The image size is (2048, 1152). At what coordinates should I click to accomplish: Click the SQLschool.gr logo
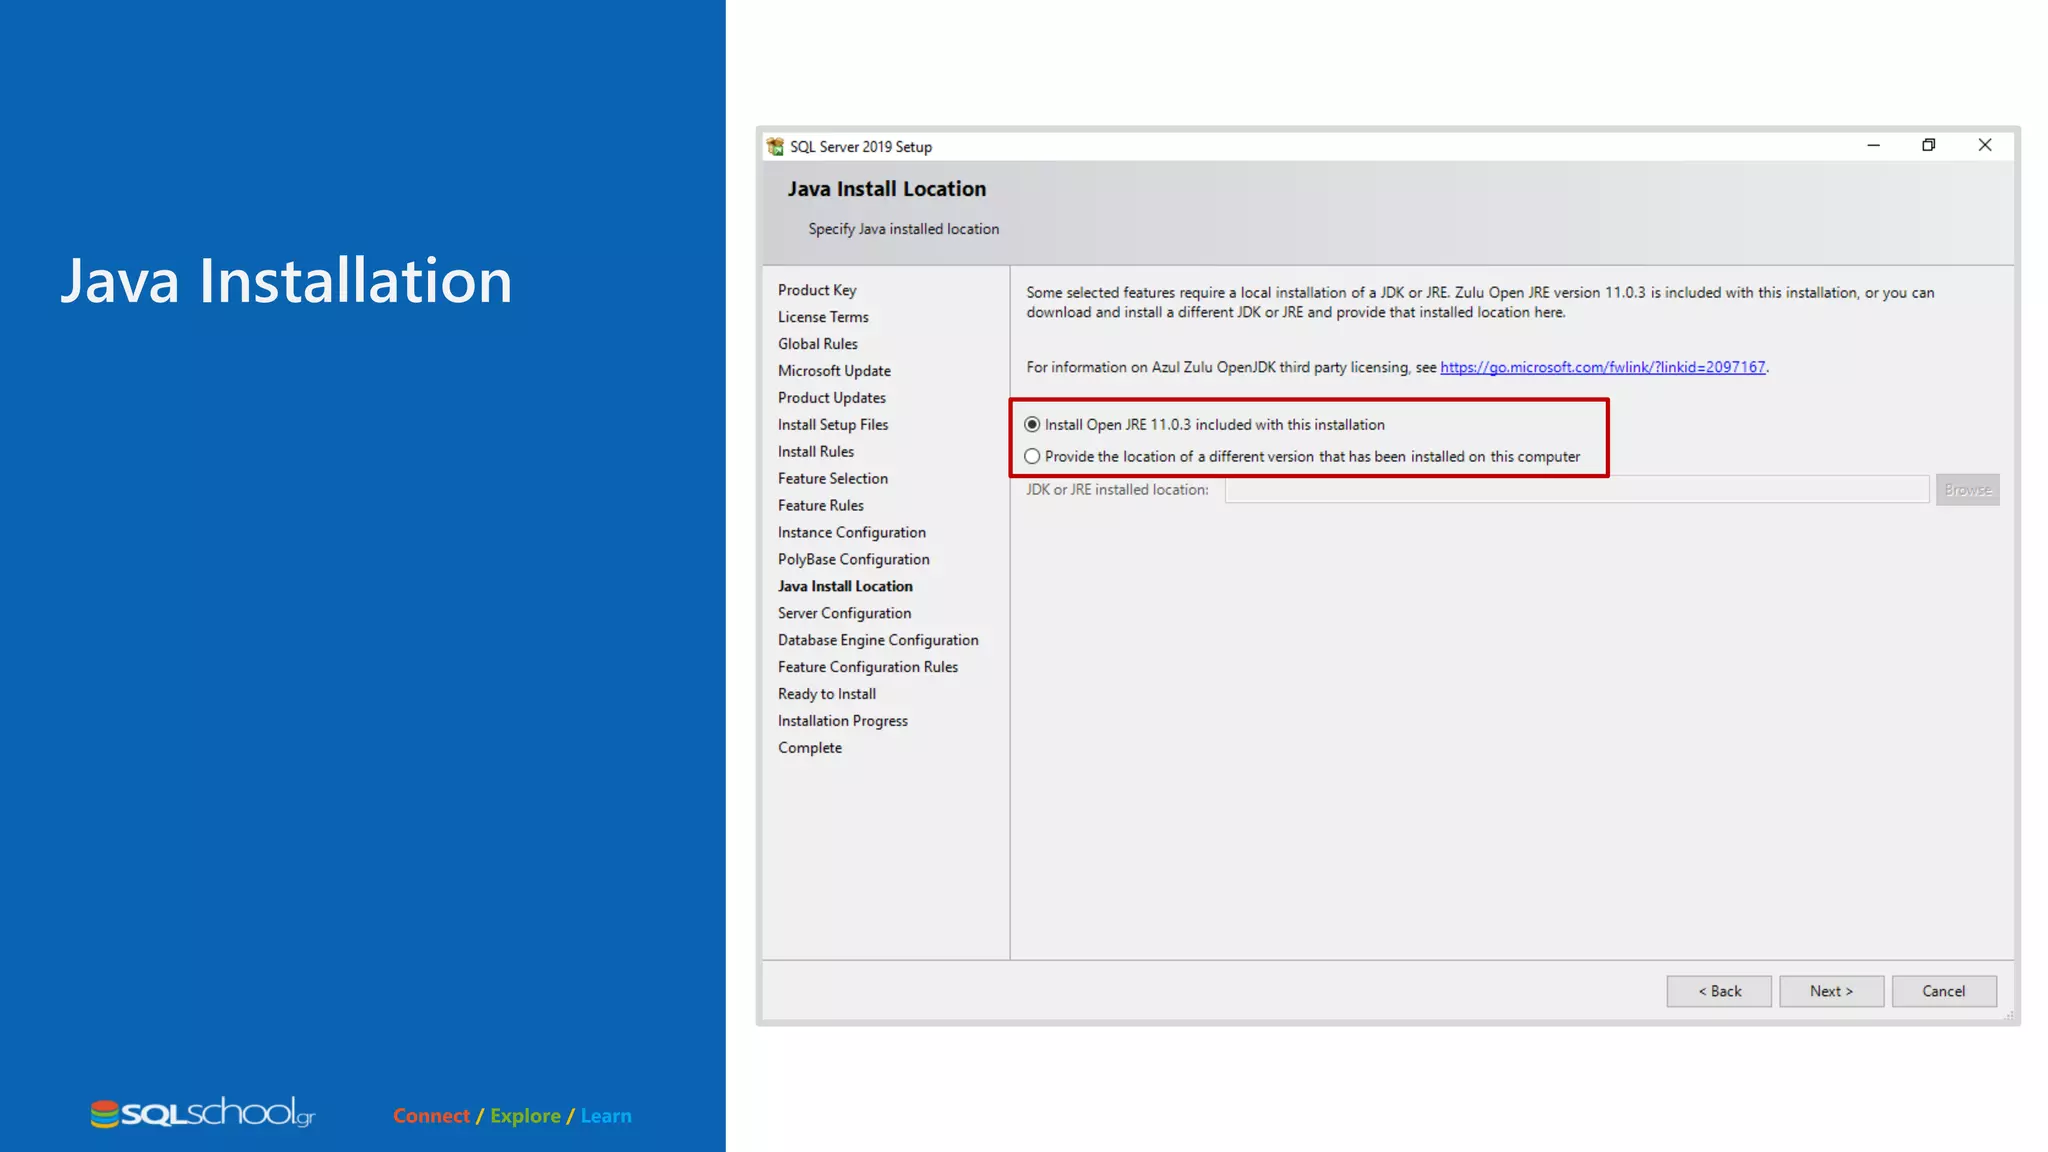[203, 1113]
